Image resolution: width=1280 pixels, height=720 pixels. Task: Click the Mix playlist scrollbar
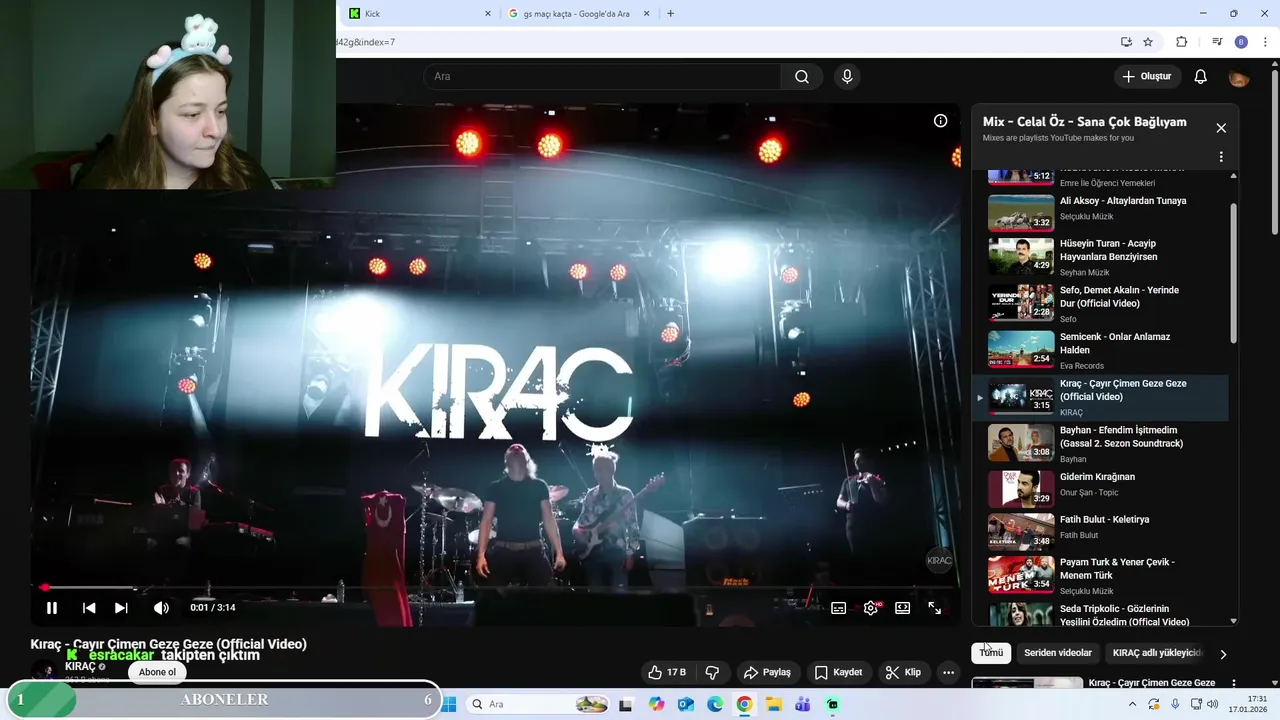[x=1233, y=274]
